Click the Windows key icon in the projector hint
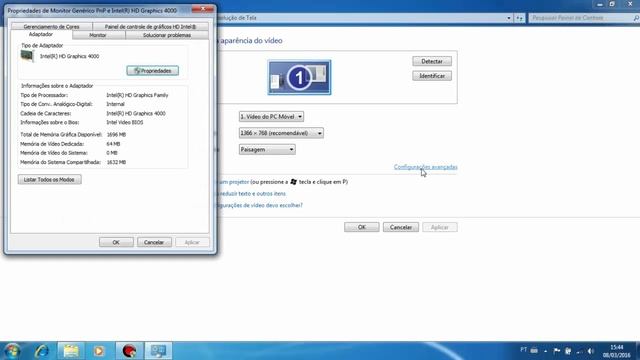Image resolution: width=640 pixels, height=360 pixels. tap(293, 182)
